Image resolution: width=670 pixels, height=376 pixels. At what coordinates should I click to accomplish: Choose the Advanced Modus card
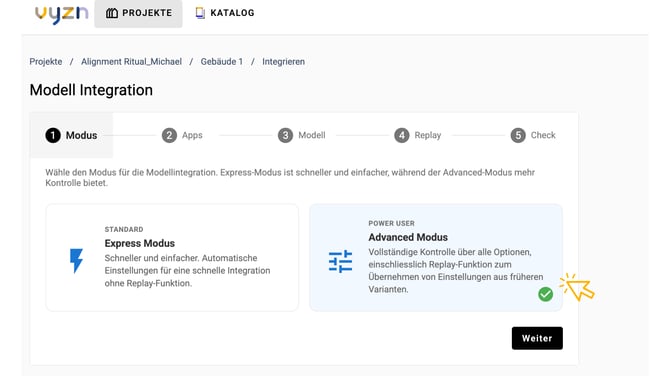tap(436, 258)
